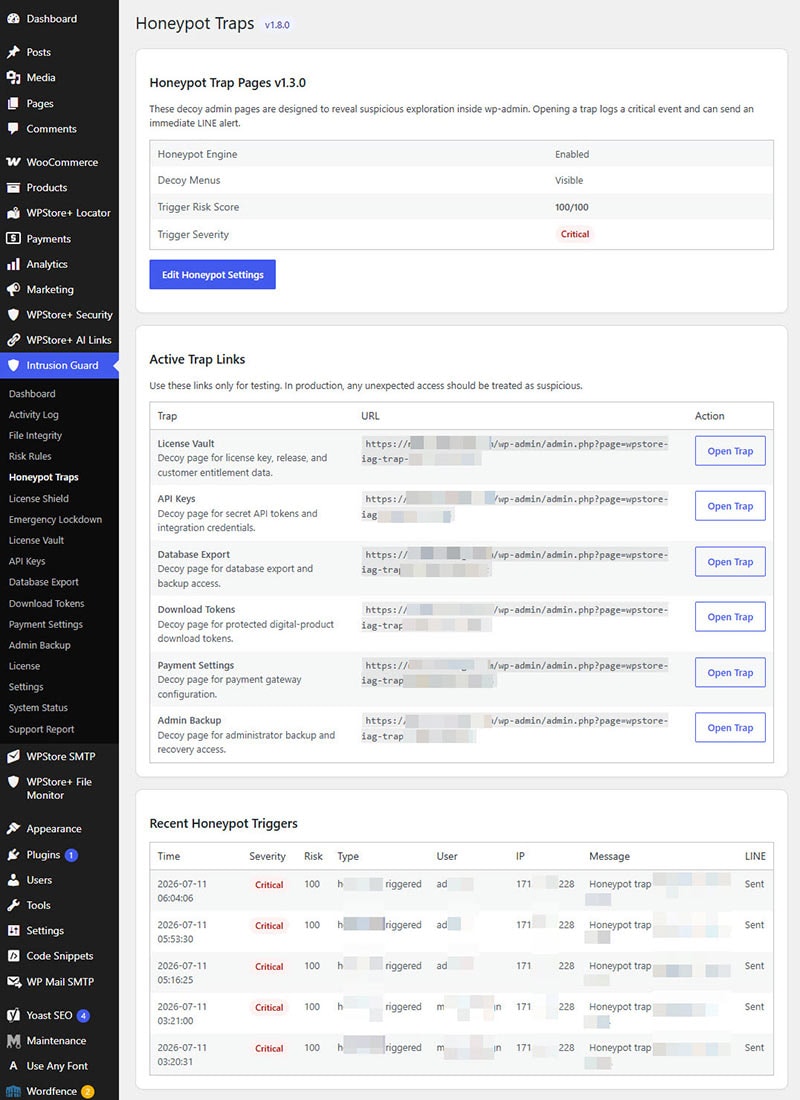Viewport: 800px width, 1100px height.
Task: Open the Activity Log submenu item
Action: [33, 415]
